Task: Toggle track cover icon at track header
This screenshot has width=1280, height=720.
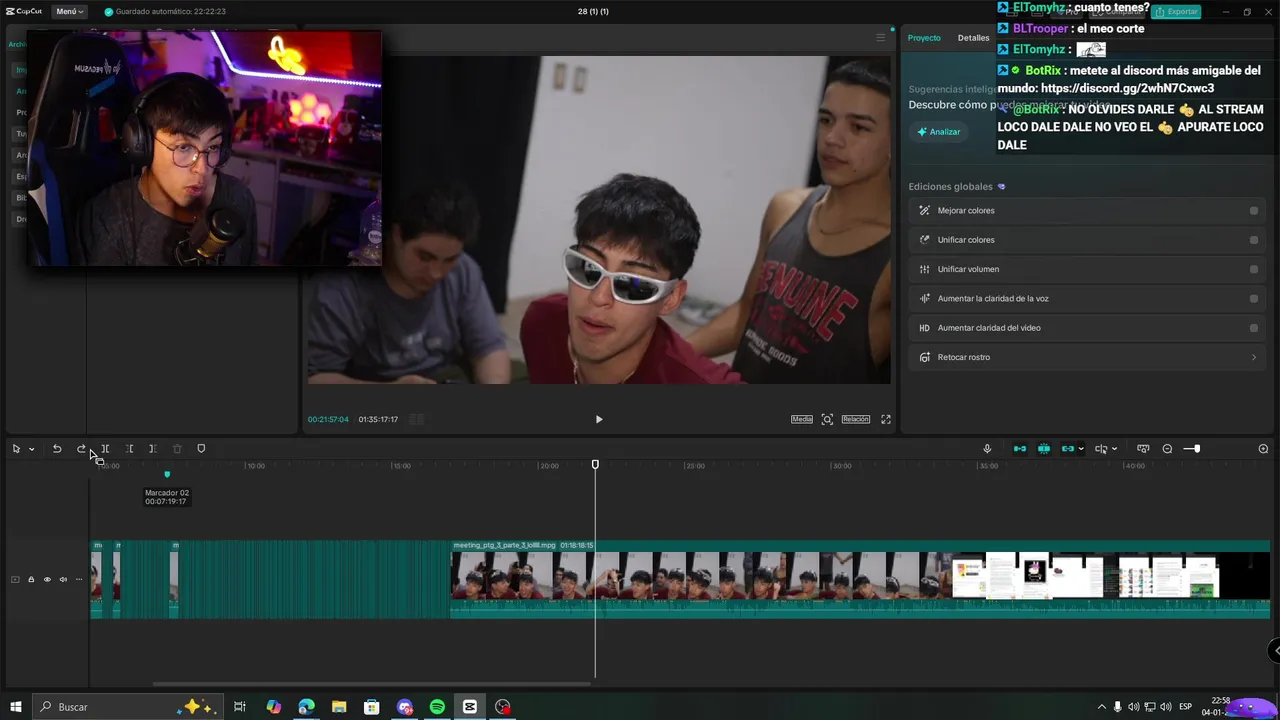Action: tap(15, 579)
